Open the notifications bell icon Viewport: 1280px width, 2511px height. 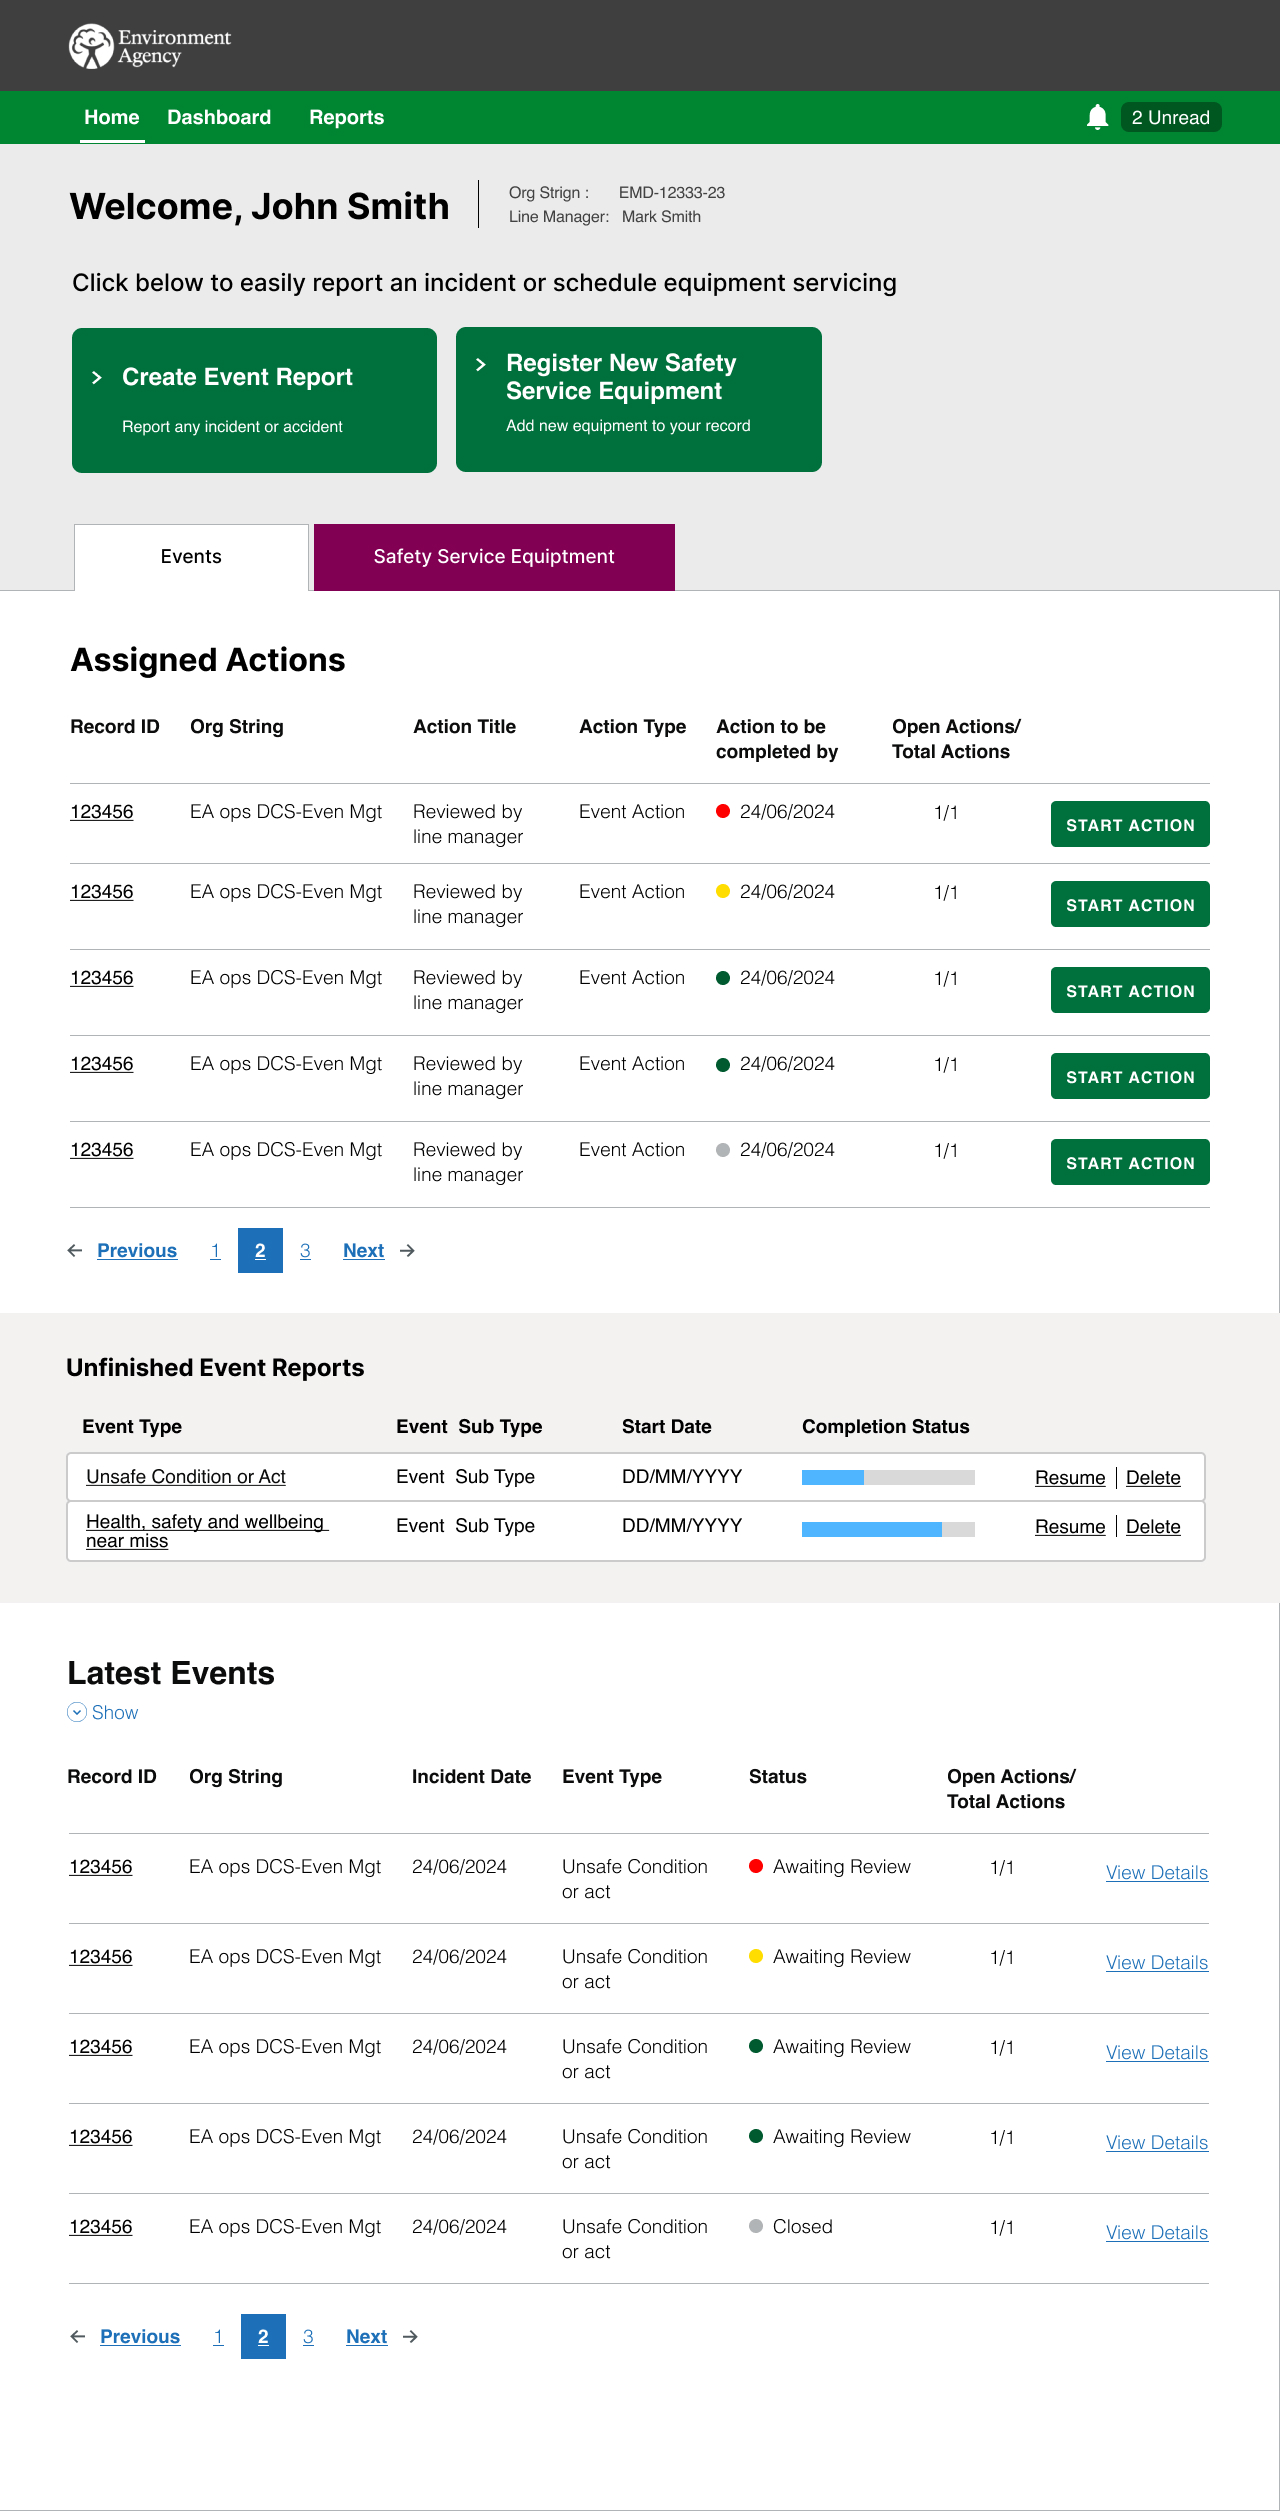click(1097, 117)
